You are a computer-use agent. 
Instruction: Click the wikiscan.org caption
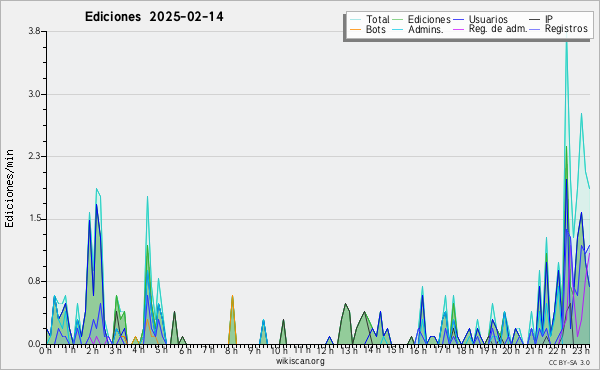(x=300, y=361)
